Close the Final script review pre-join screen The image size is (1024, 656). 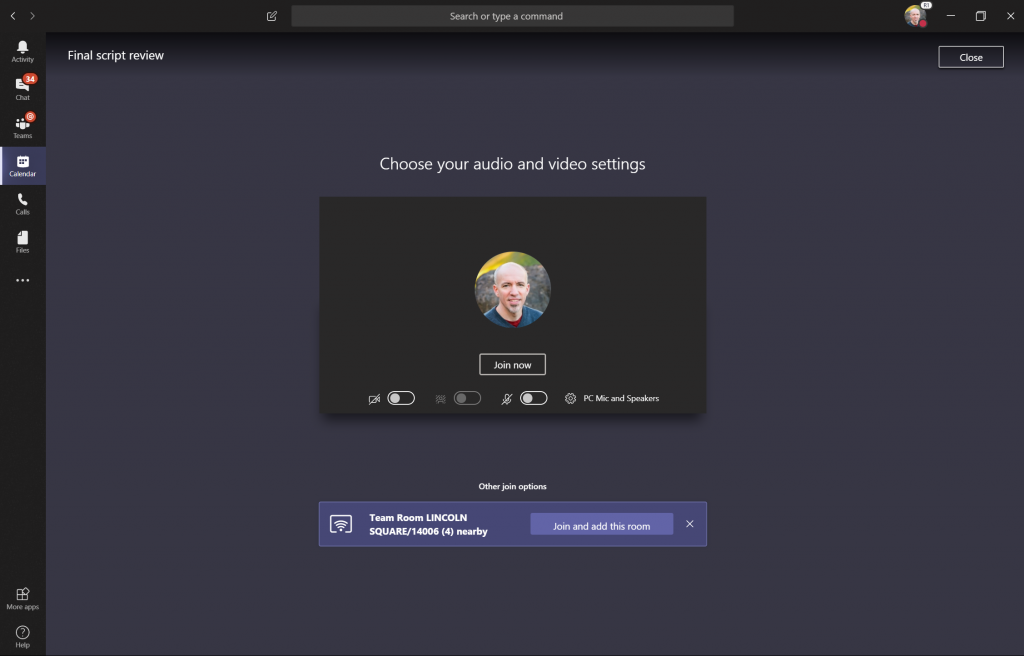tap(970, 57)
